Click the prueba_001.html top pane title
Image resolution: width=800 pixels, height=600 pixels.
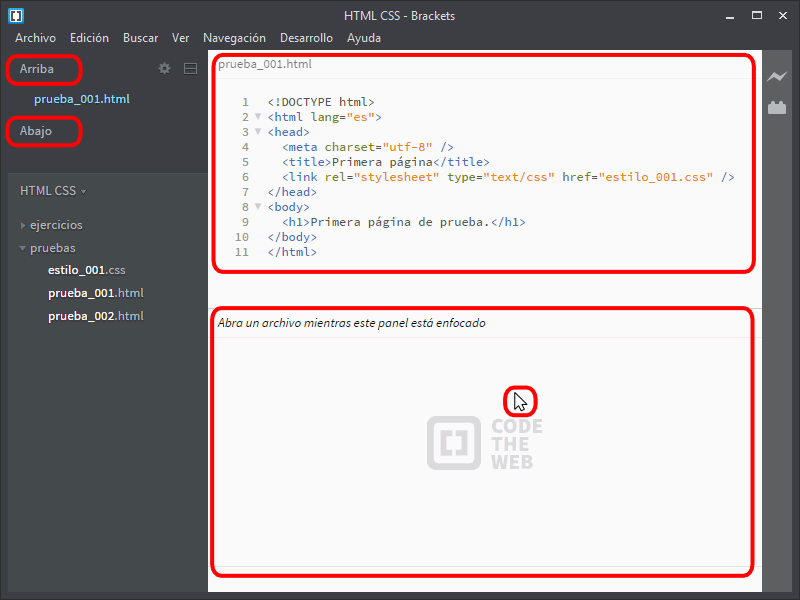click(265, 64)
